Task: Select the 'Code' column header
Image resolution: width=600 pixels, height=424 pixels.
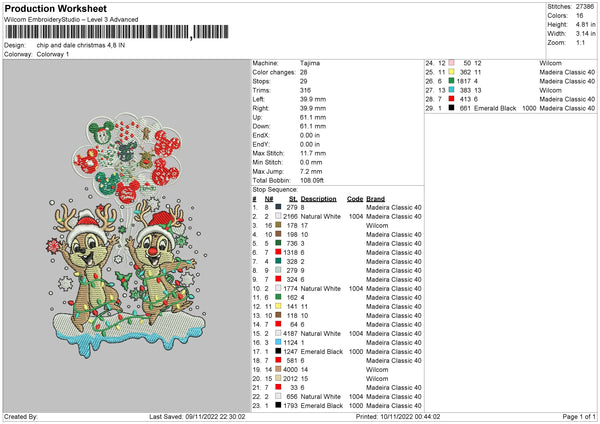Action: 355,199
